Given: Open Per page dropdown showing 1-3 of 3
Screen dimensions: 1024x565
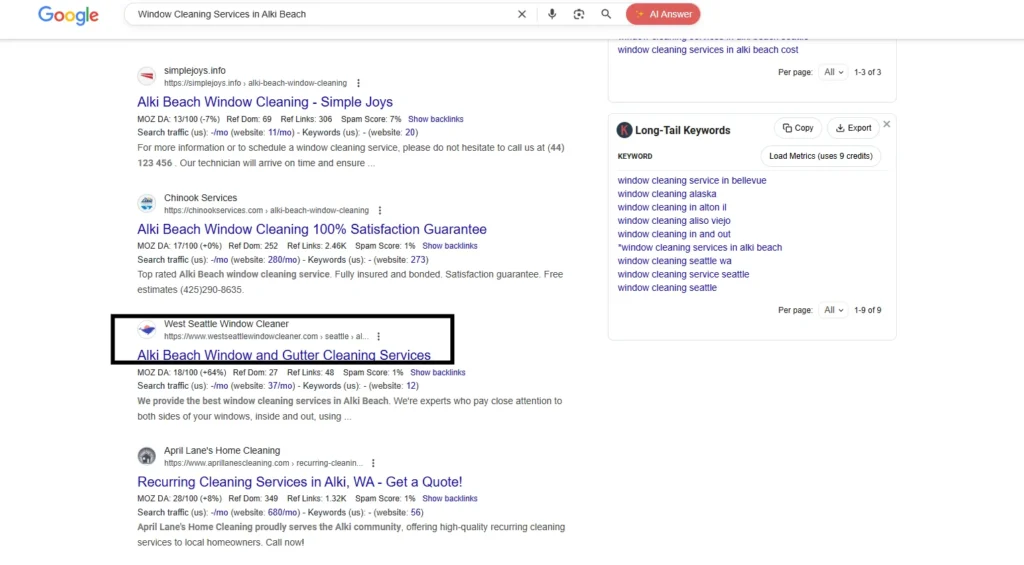Looking at the screenshot, I should click(833, 73).
